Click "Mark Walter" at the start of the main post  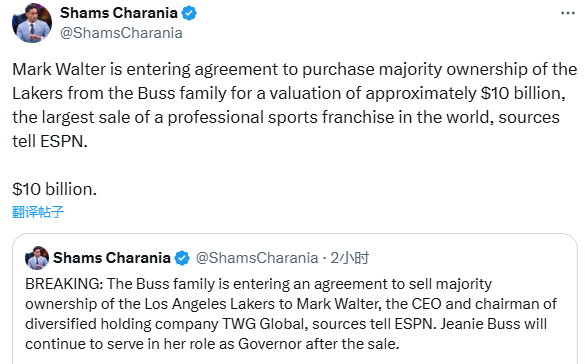pos(59,69)
